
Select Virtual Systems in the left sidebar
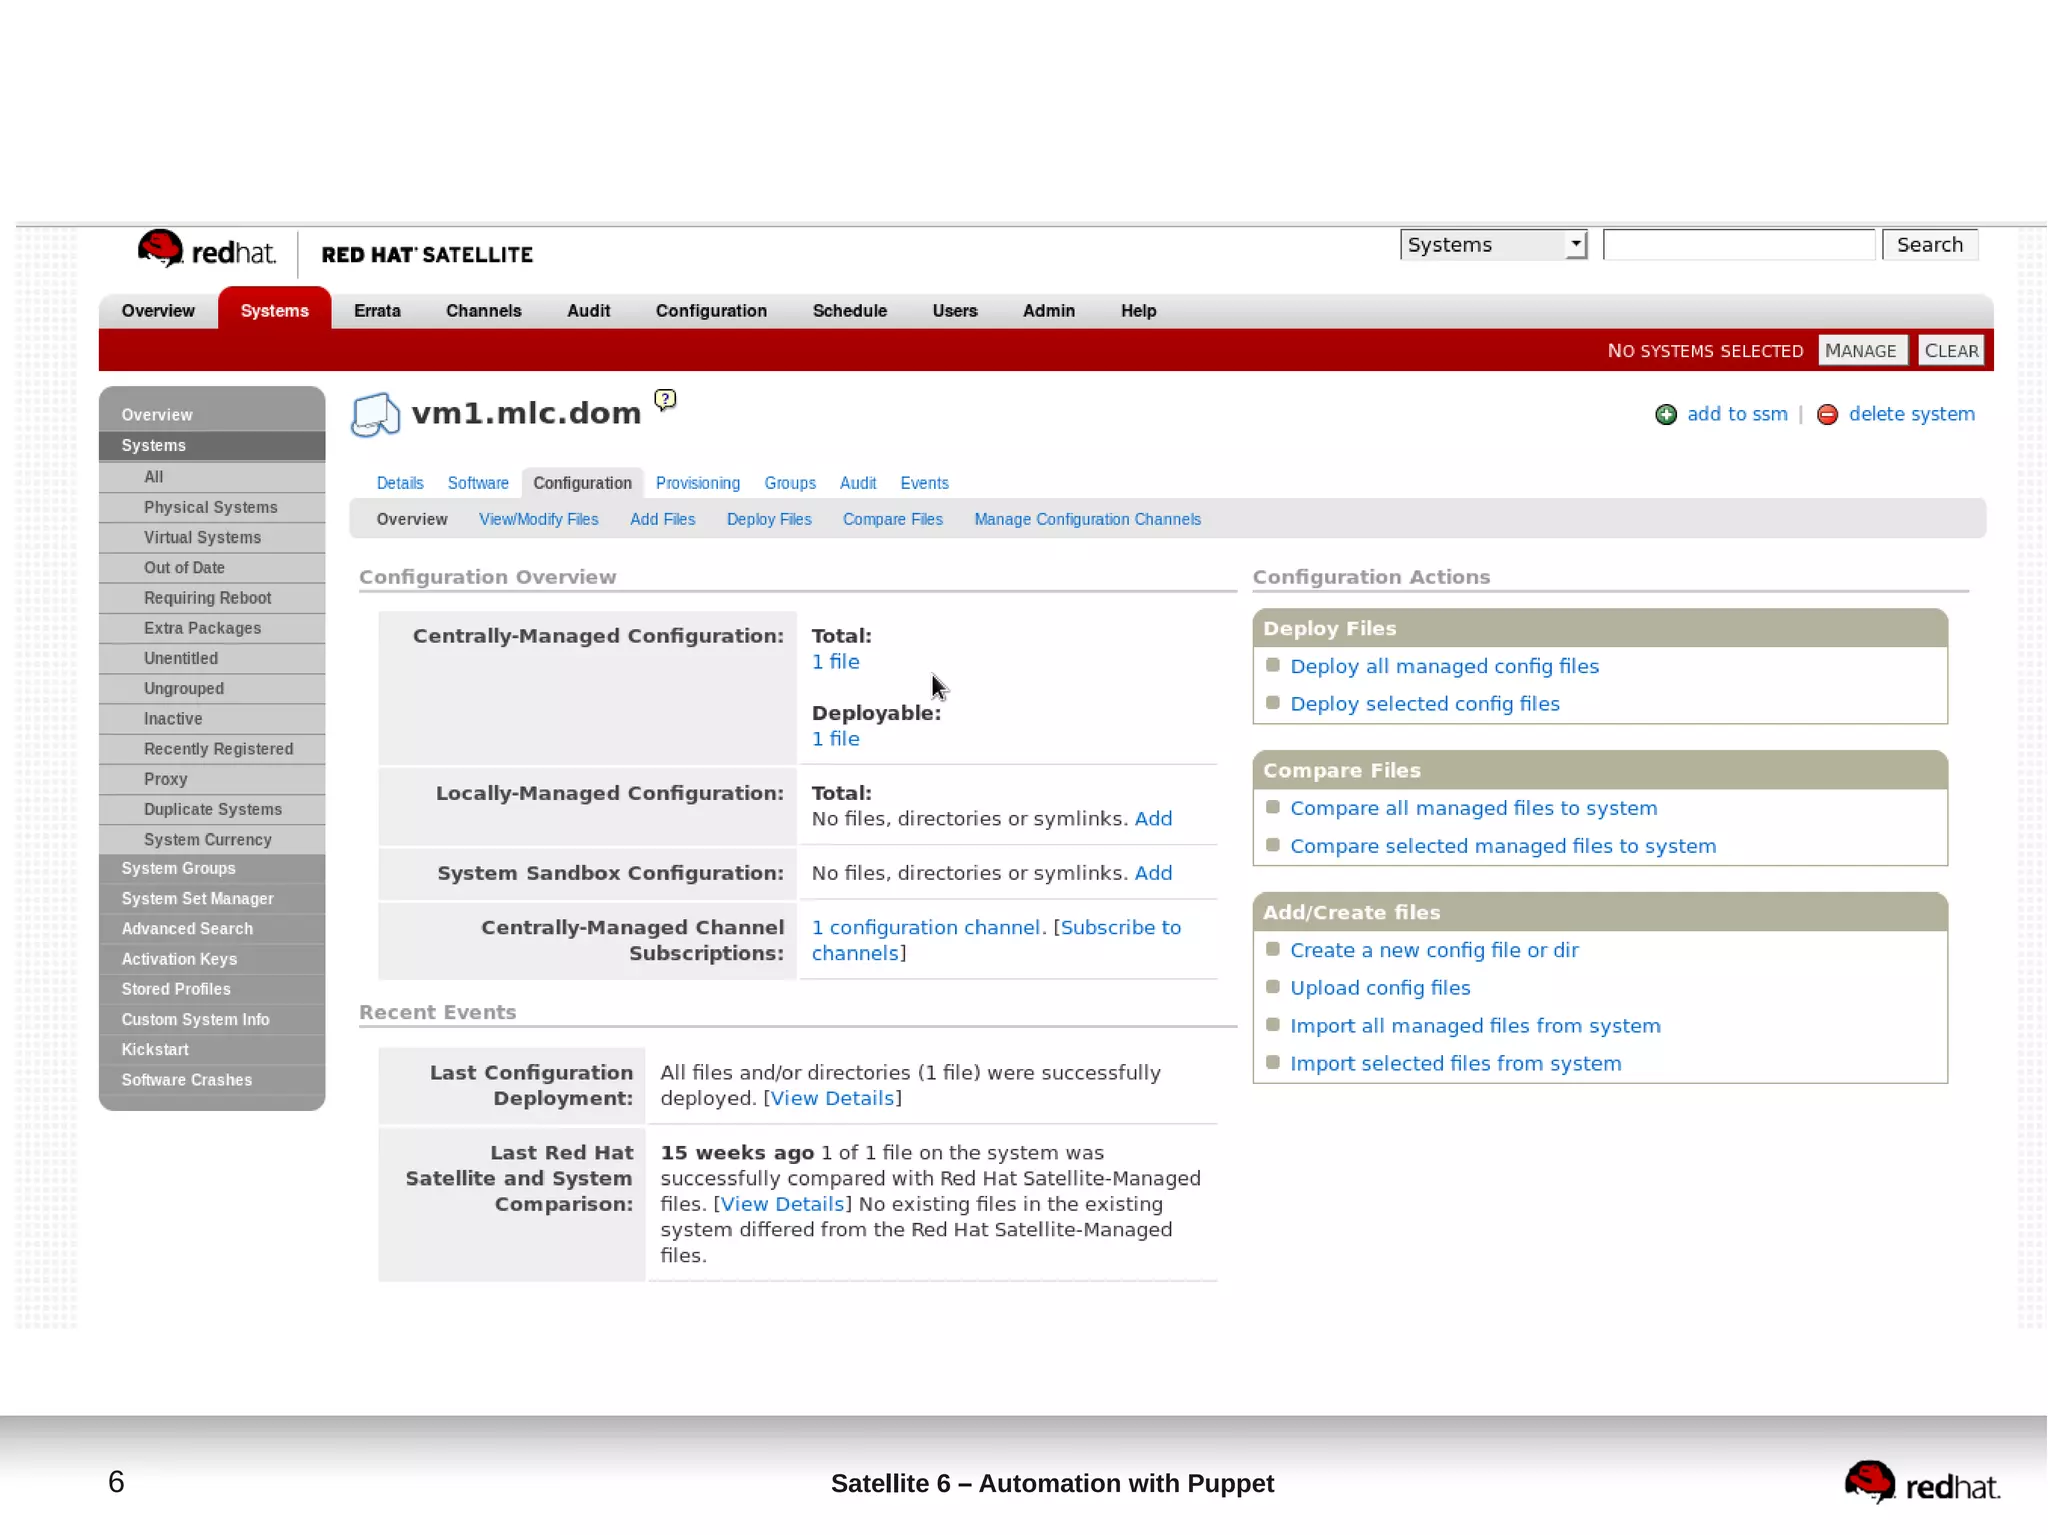[x=202, y=538]
